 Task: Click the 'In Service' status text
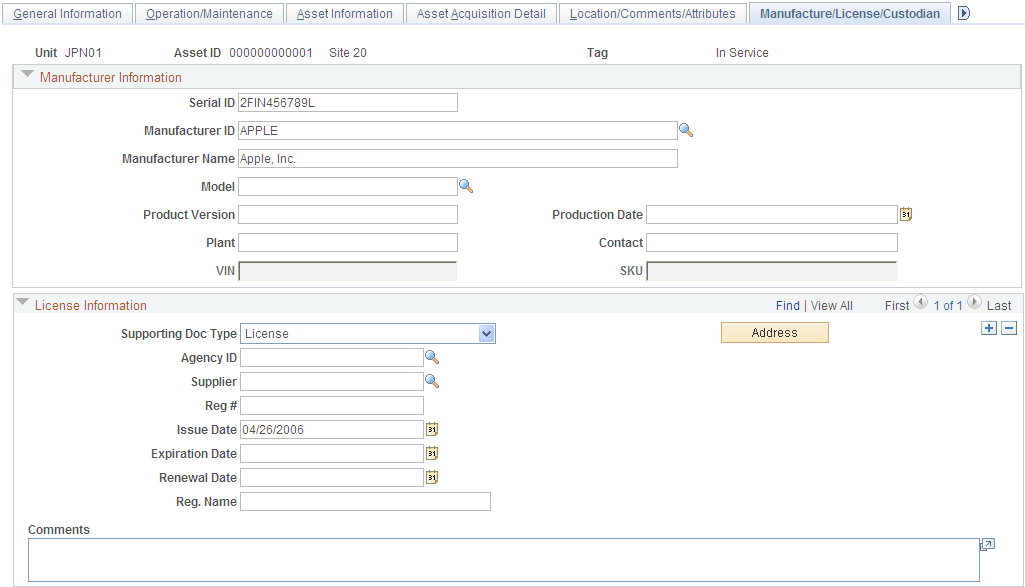coord(742,53)
